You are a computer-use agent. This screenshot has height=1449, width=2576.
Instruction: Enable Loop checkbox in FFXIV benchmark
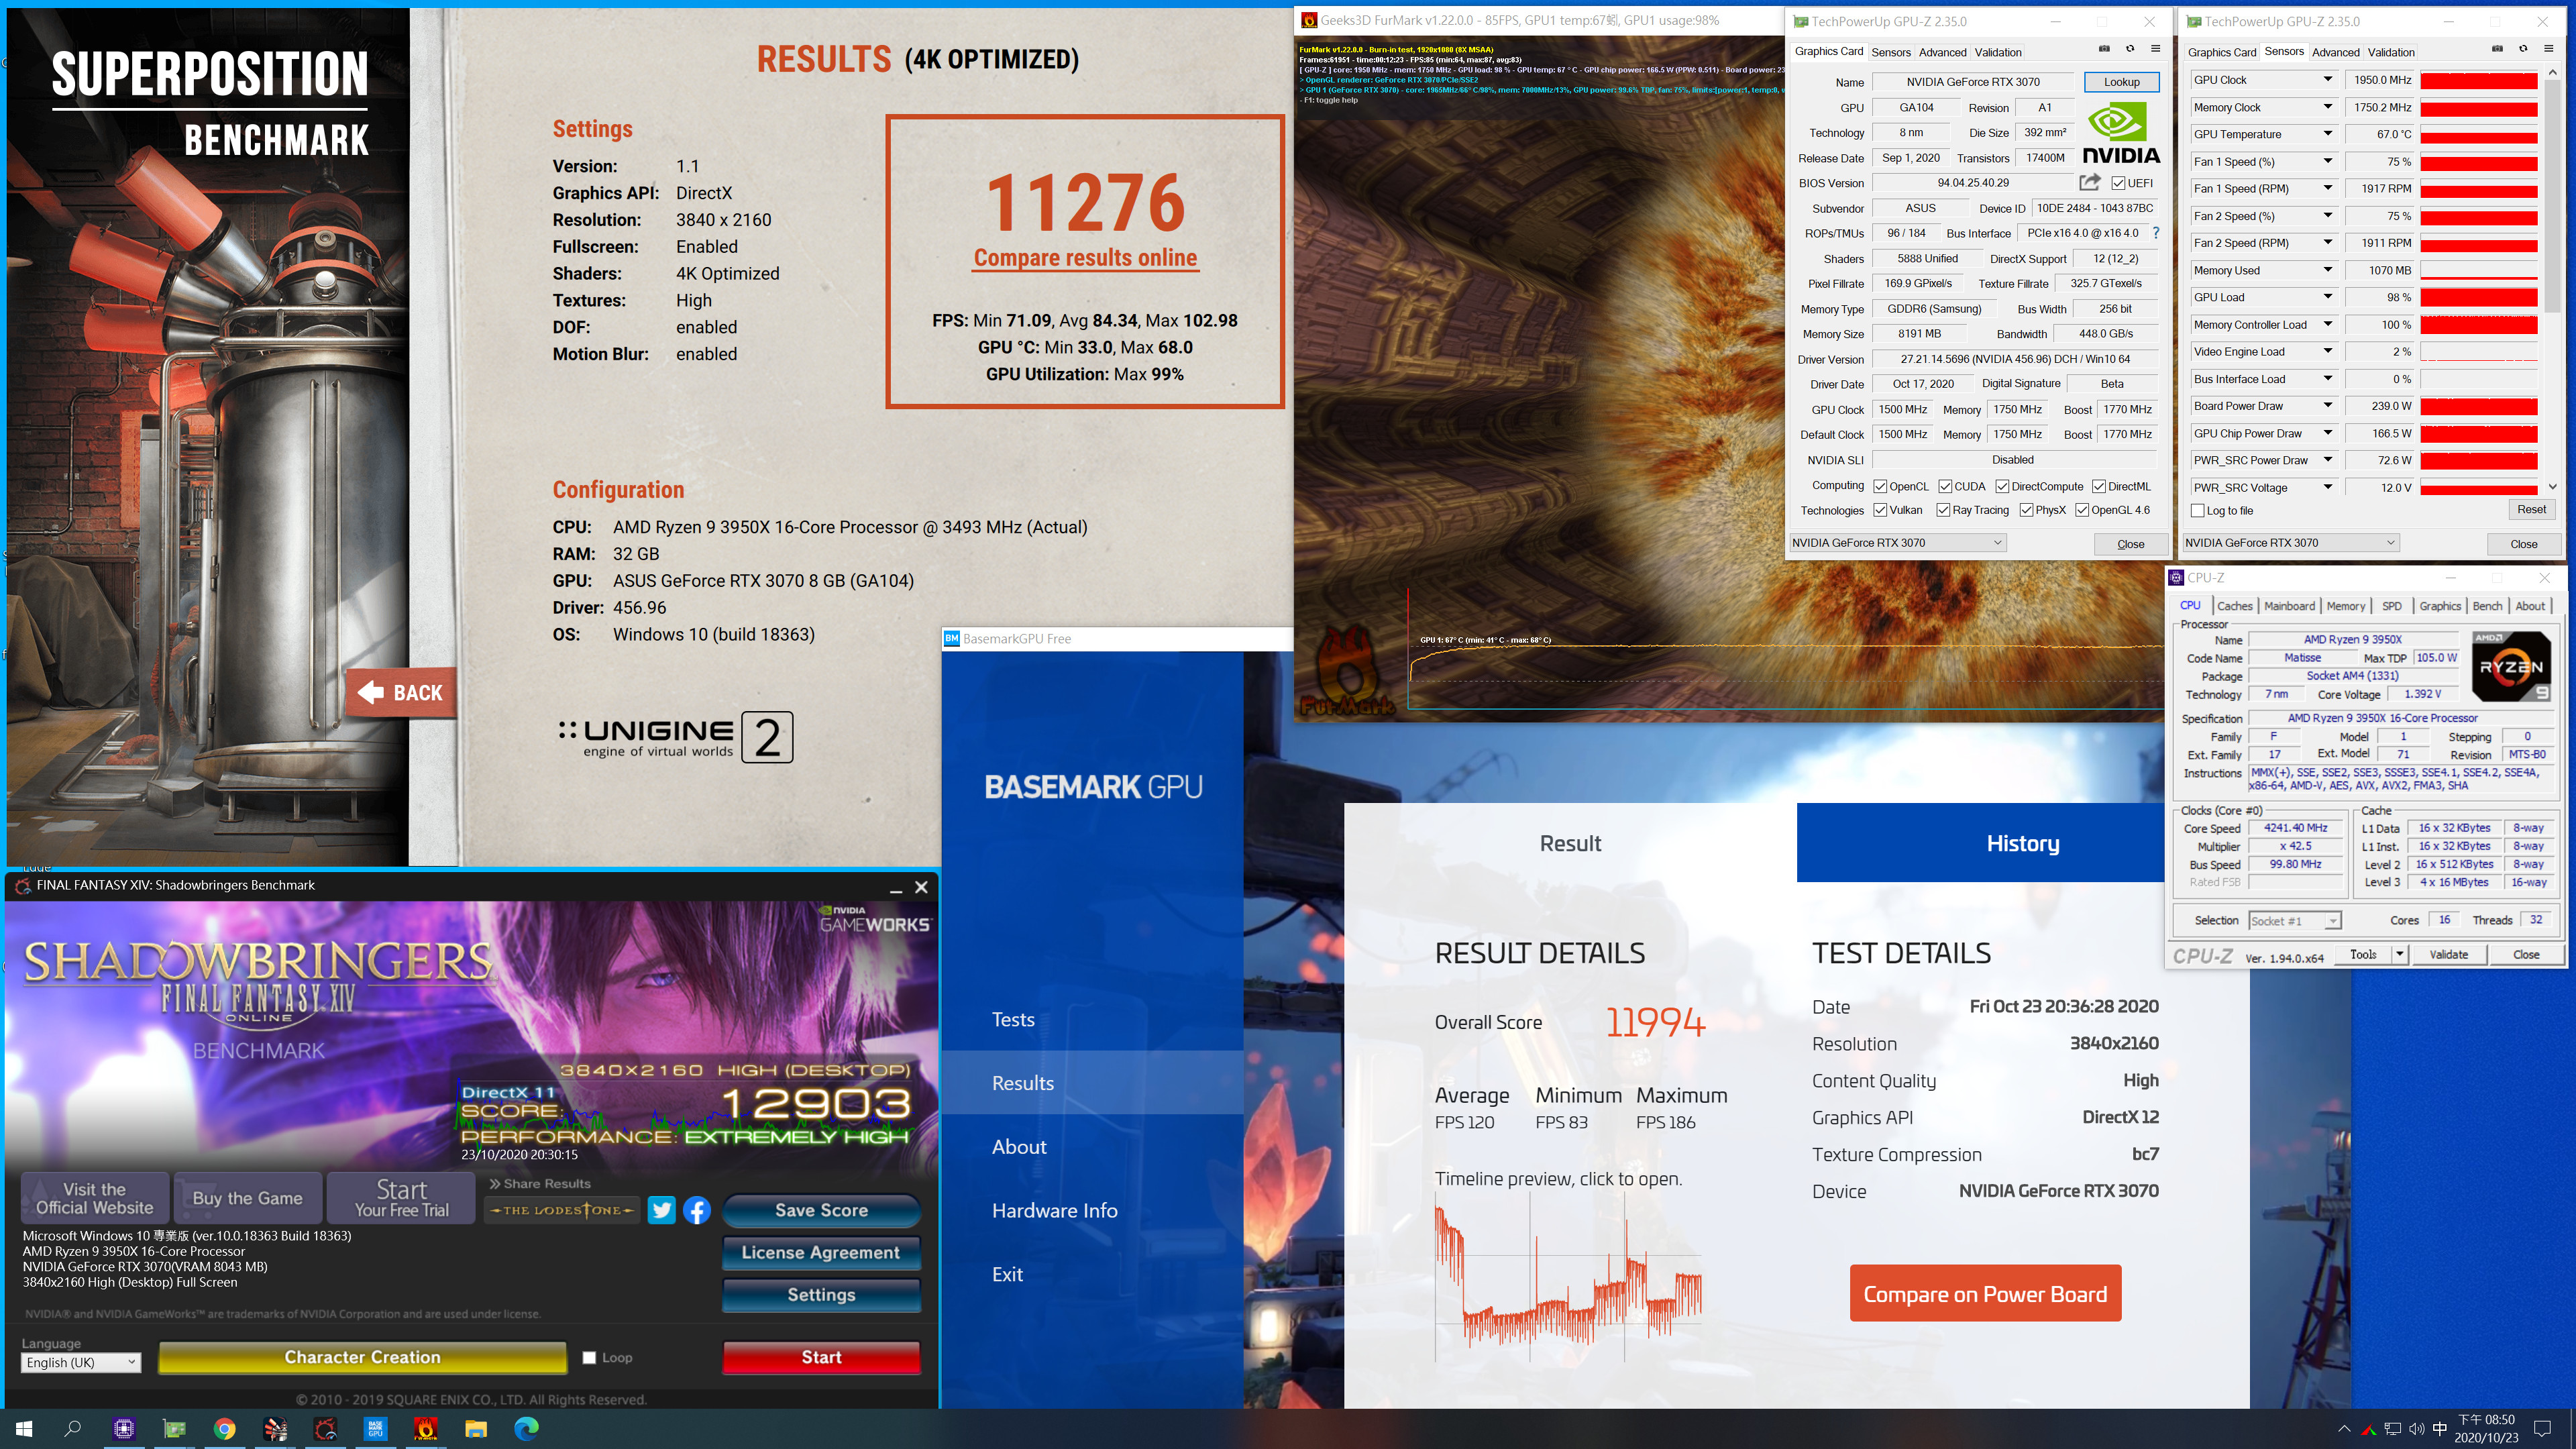(x=589, y=1357)
